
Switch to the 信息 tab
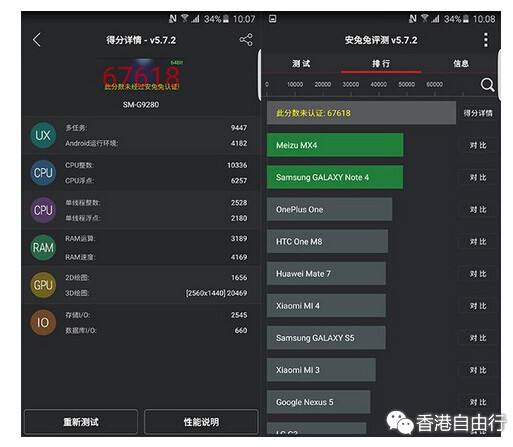[461, 63]
